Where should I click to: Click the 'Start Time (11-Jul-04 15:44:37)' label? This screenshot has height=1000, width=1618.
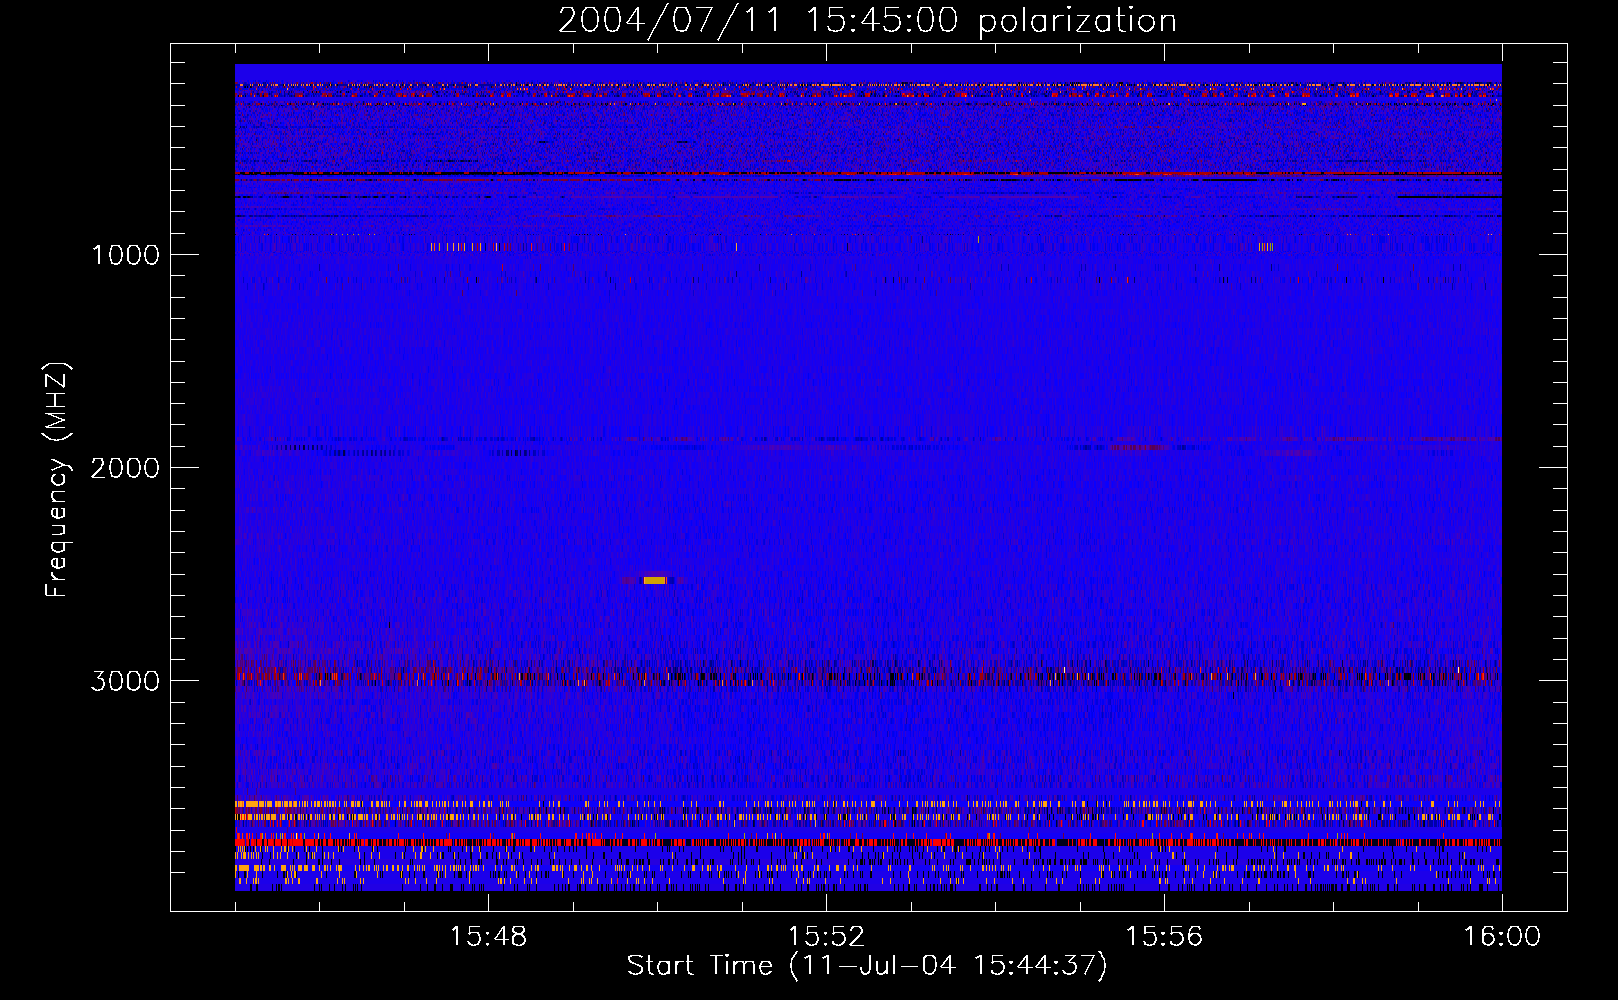[867, 966]
